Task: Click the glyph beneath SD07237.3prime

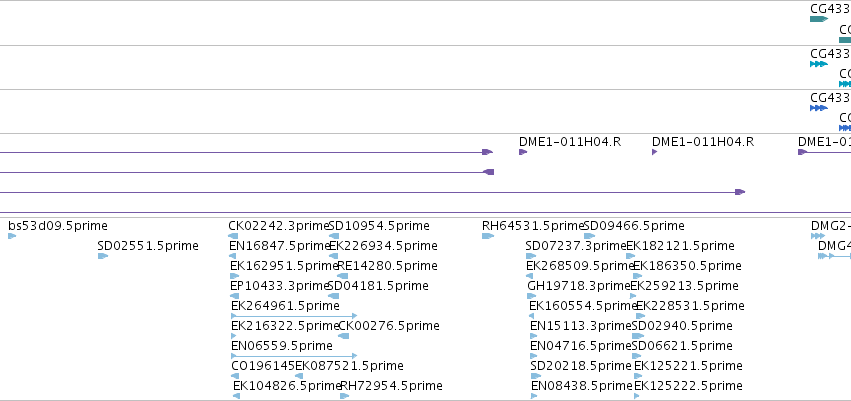Action: coord(531,256)
